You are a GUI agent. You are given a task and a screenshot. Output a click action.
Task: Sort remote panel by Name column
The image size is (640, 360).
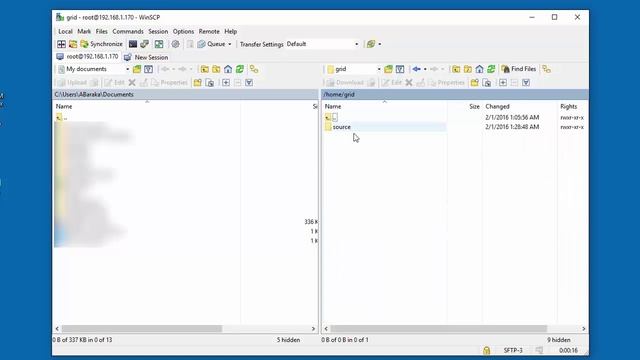pos(385,107)
